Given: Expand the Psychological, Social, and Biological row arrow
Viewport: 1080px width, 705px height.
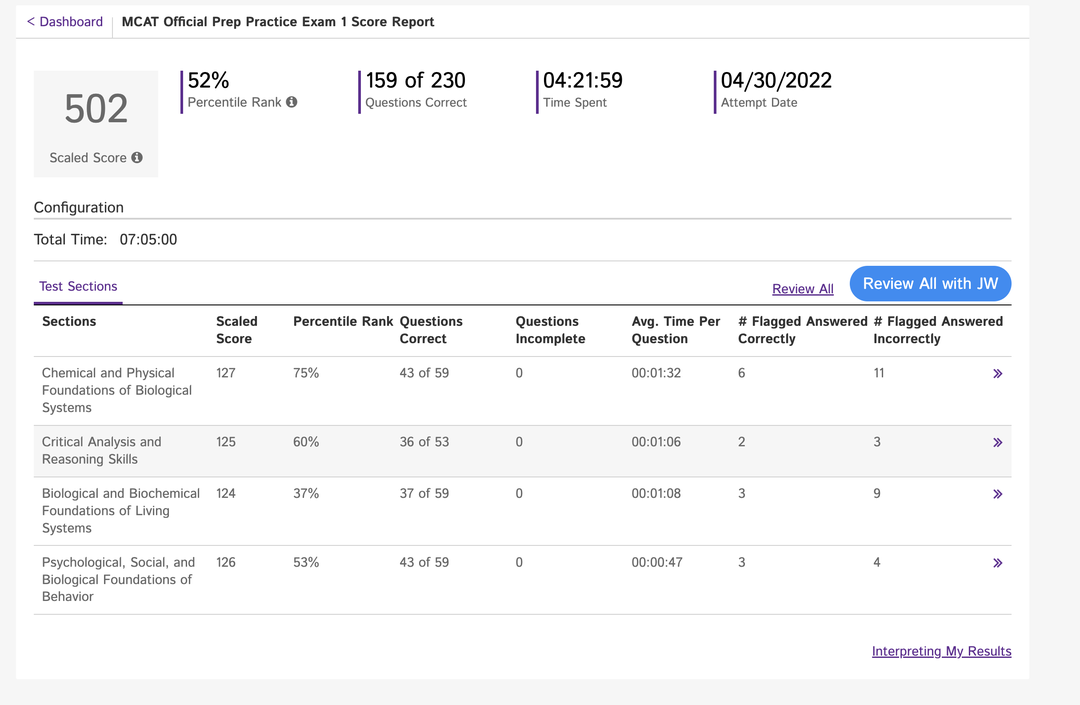Looking at the screenshot, I should coord(997,563).
